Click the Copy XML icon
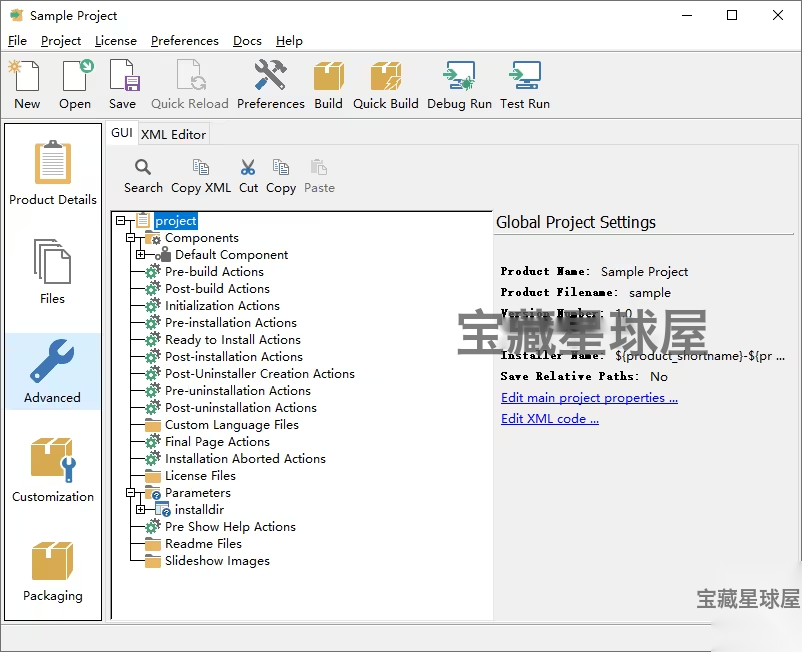Screen dimensions: 802x652 [200, 167]
